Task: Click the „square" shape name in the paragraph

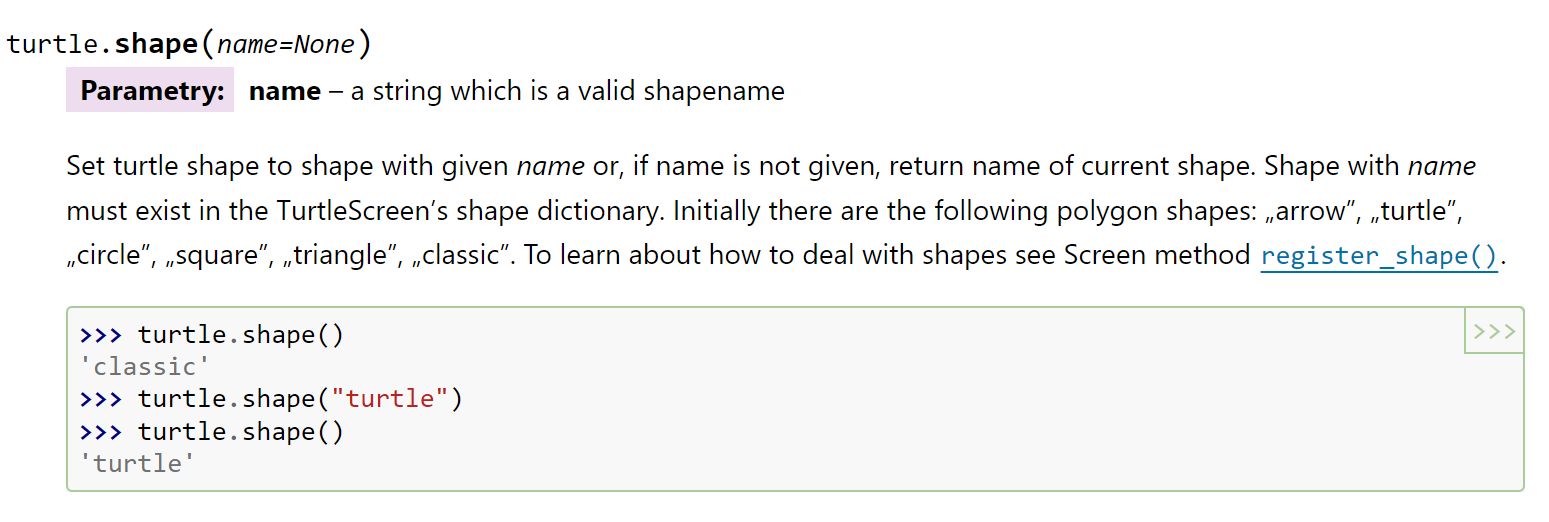Action: coord(216,255)
